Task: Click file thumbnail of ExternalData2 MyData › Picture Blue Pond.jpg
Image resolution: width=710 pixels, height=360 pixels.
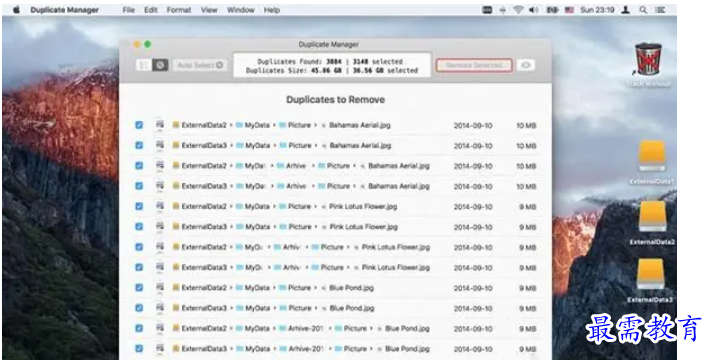Action: 159,288
